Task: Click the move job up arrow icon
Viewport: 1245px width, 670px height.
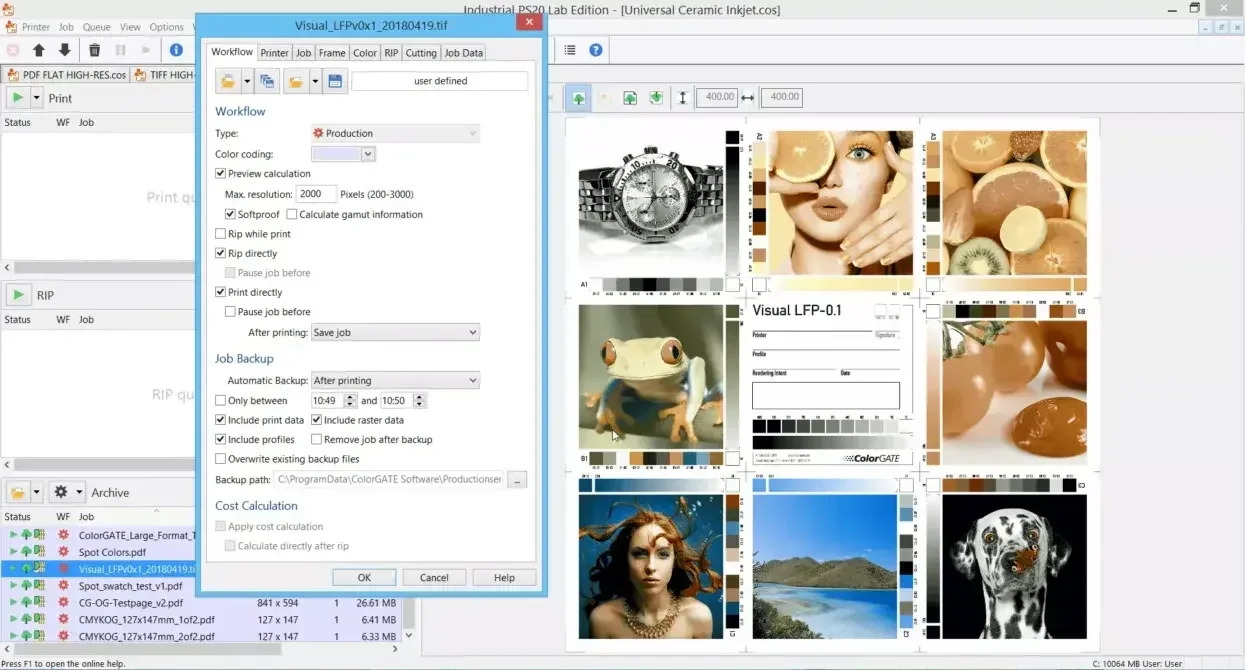Action: click(x=39, y=50)
